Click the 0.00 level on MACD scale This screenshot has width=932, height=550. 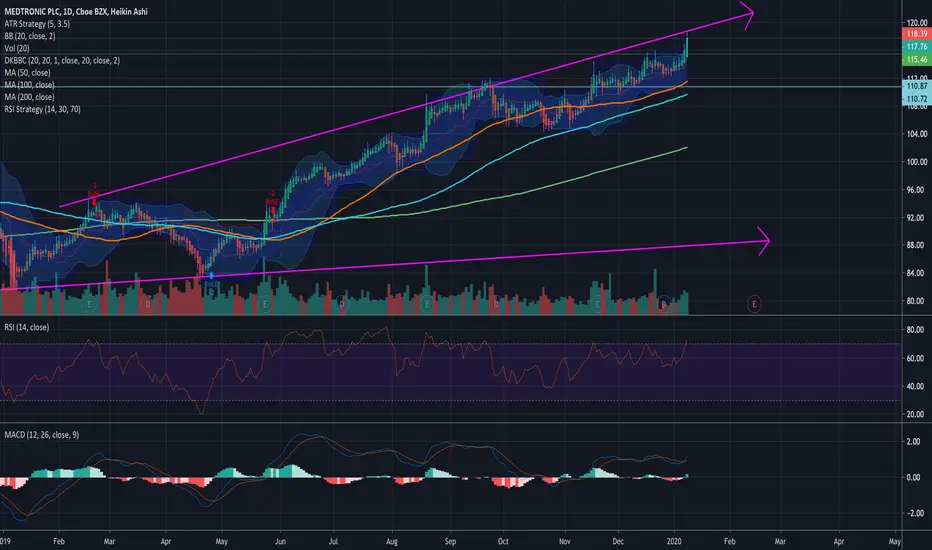point(914,477)
